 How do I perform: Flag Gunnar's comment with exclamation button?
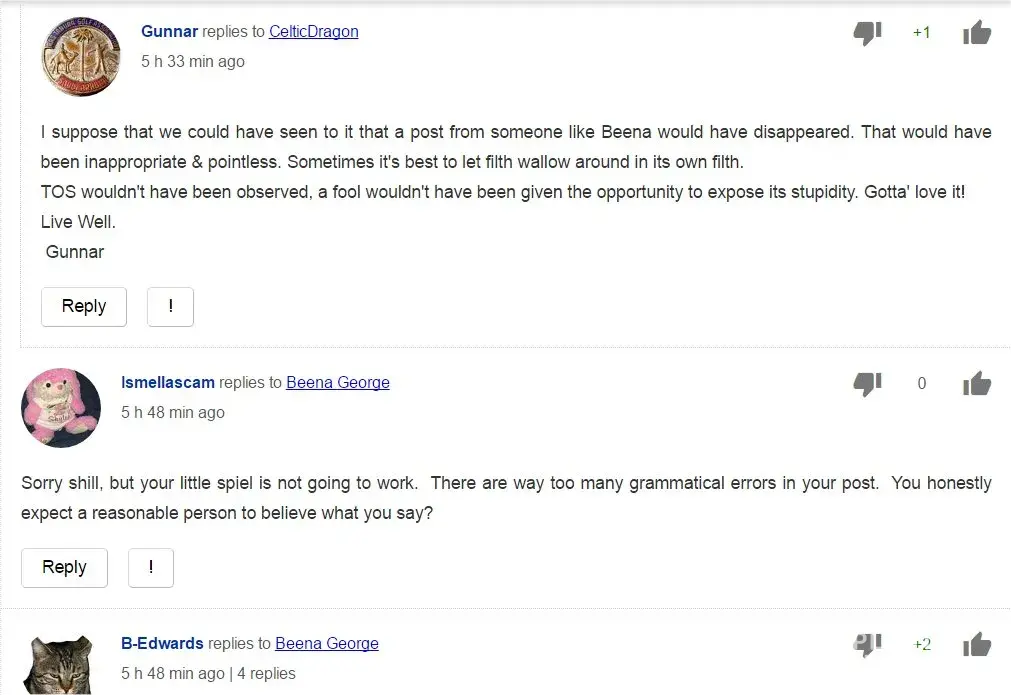(170, 307)
